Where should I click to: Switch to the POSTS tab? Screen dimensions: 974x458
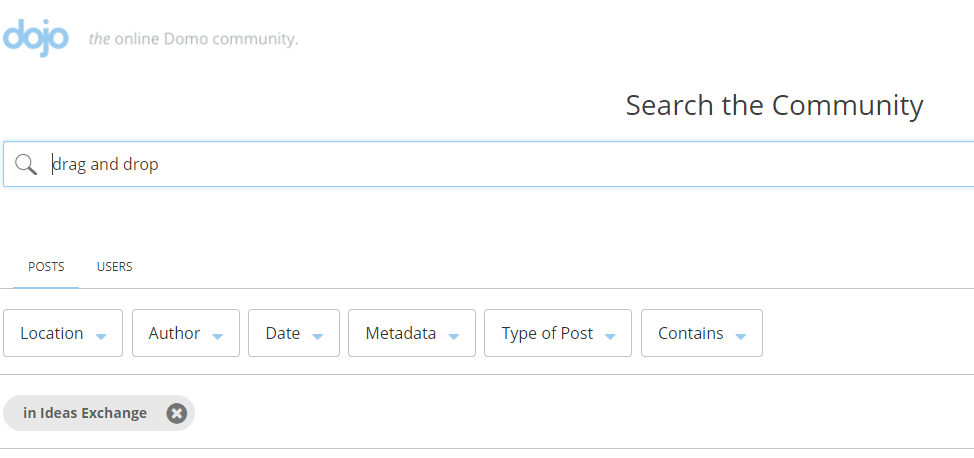46,267
